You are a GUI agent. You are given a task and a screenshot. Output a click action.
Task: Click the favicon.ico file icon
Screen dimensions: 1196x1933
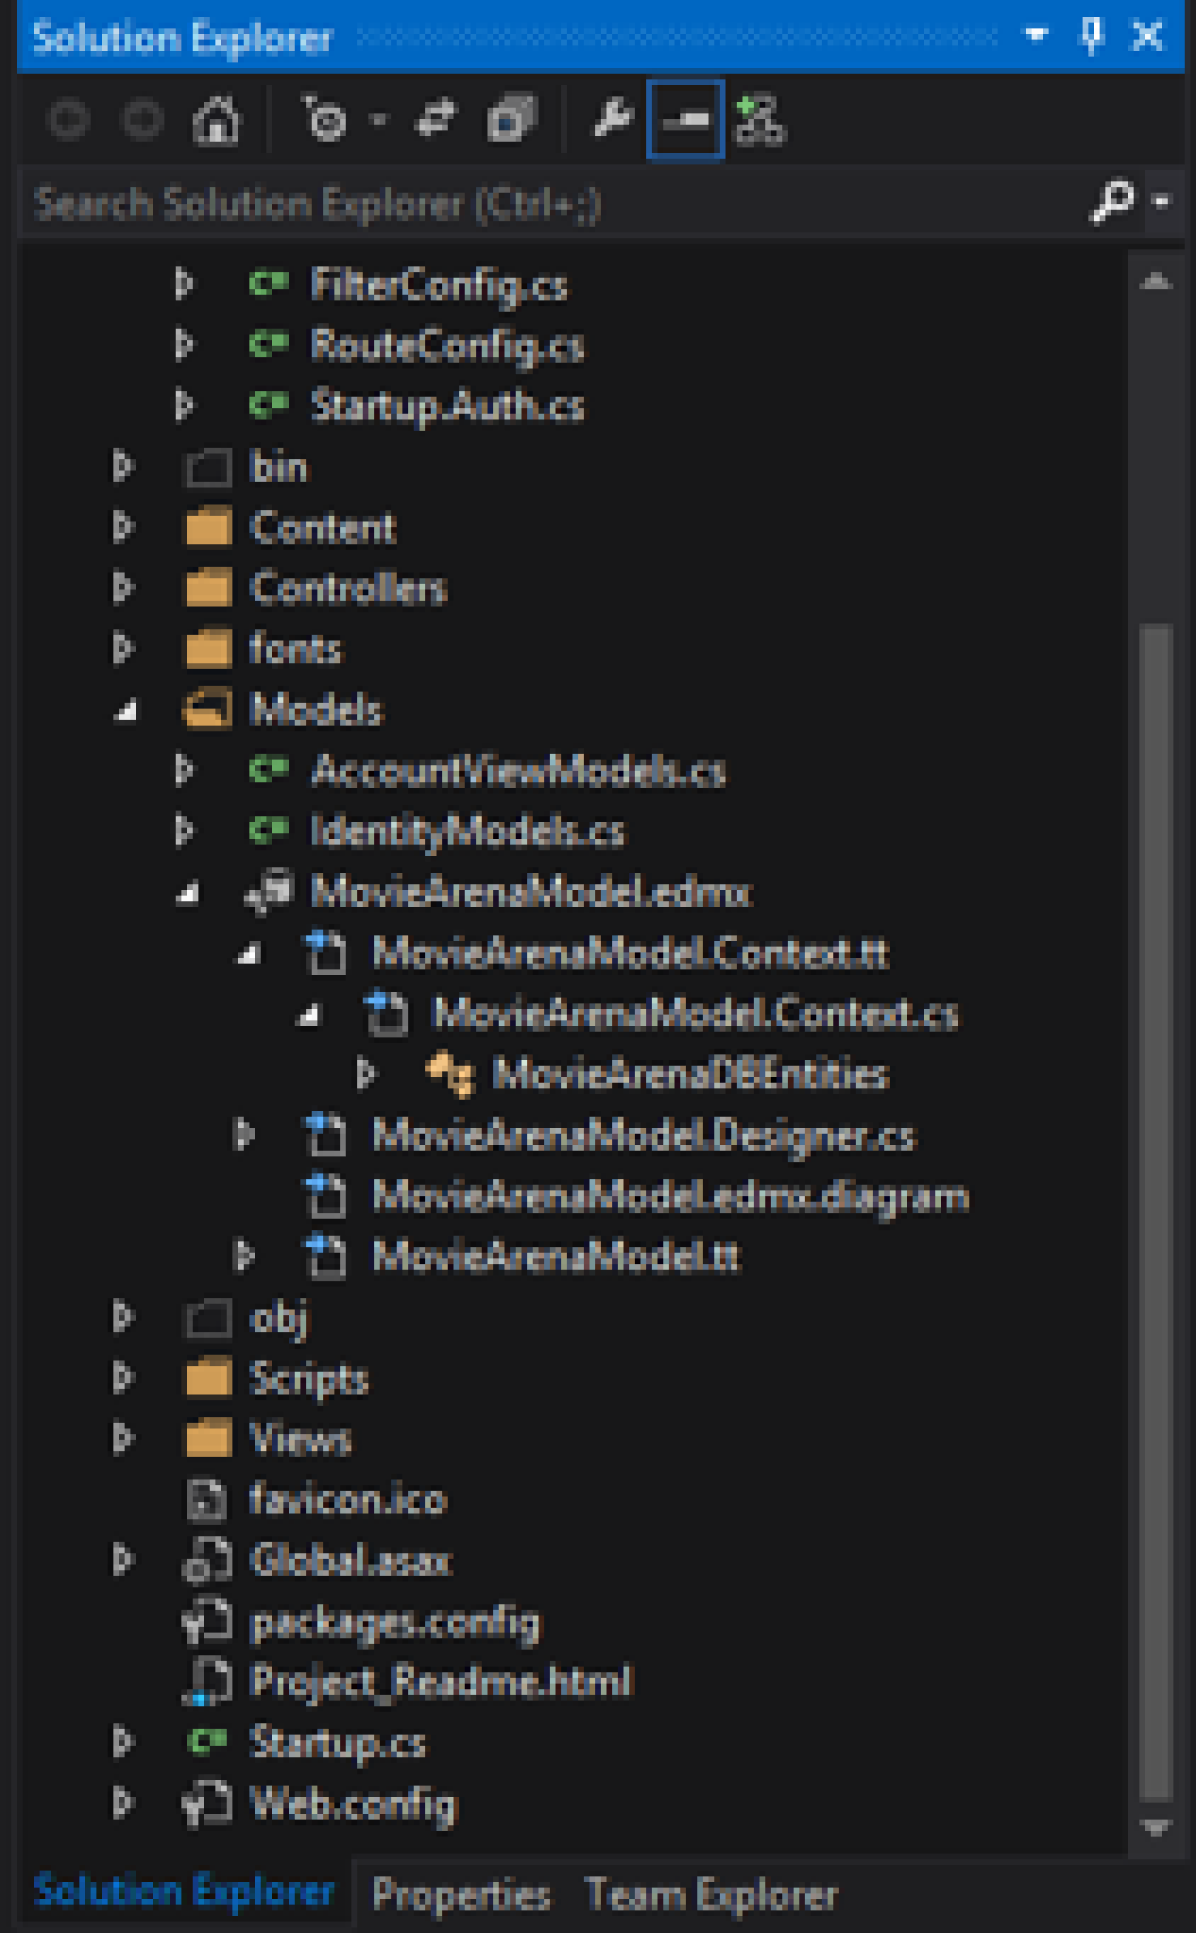[x=207, y=1499]
